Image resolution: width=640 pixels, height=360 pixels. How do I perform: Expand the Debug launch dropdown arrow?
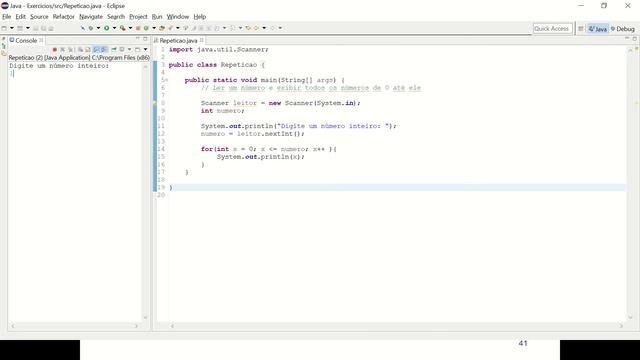click(x=98, y=28)
